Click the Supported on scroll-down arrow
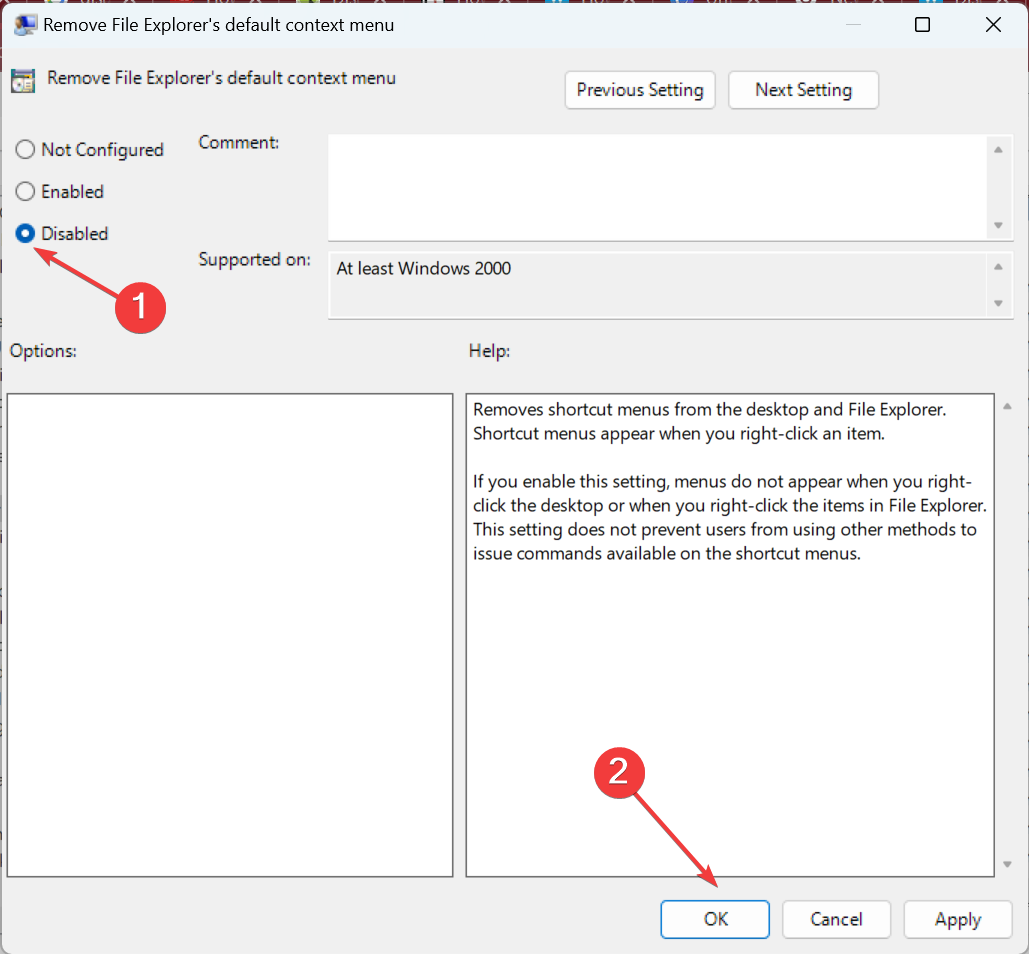This screenshot has height=954, width=1029. [x=998, y=303]
